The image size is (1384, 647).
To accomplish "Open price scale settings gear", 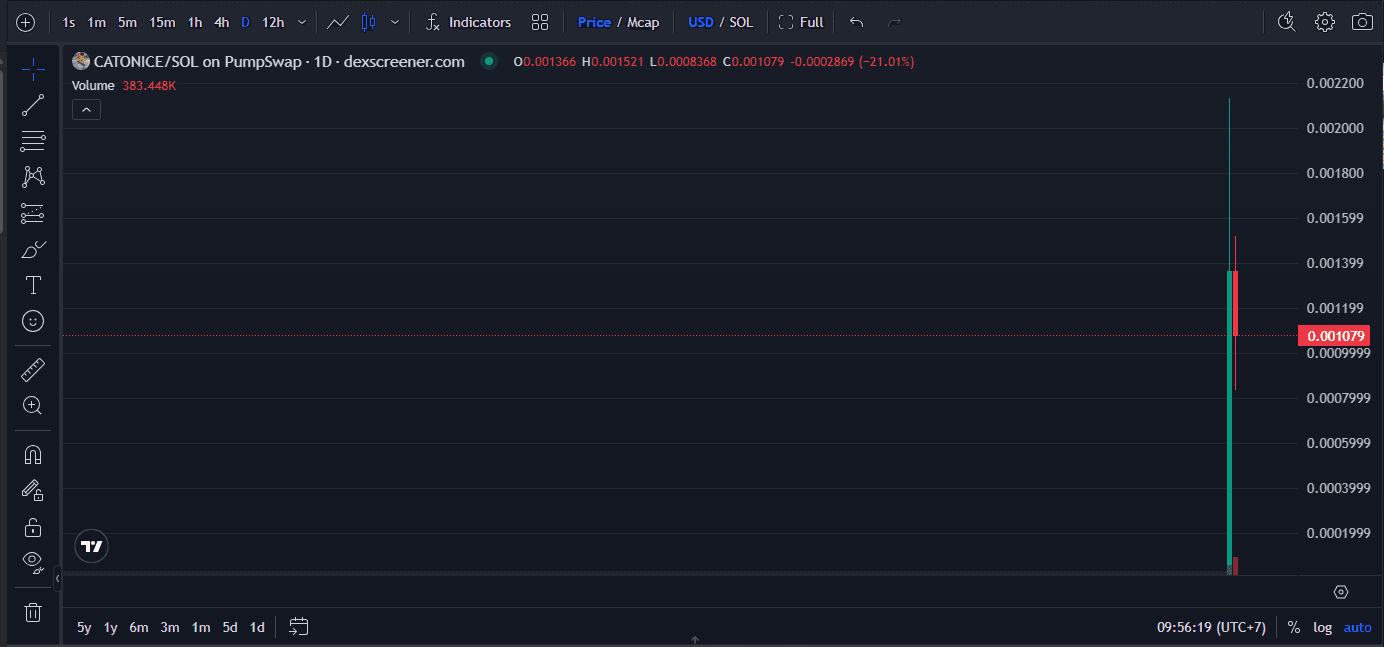I will tap(1341, 592).
